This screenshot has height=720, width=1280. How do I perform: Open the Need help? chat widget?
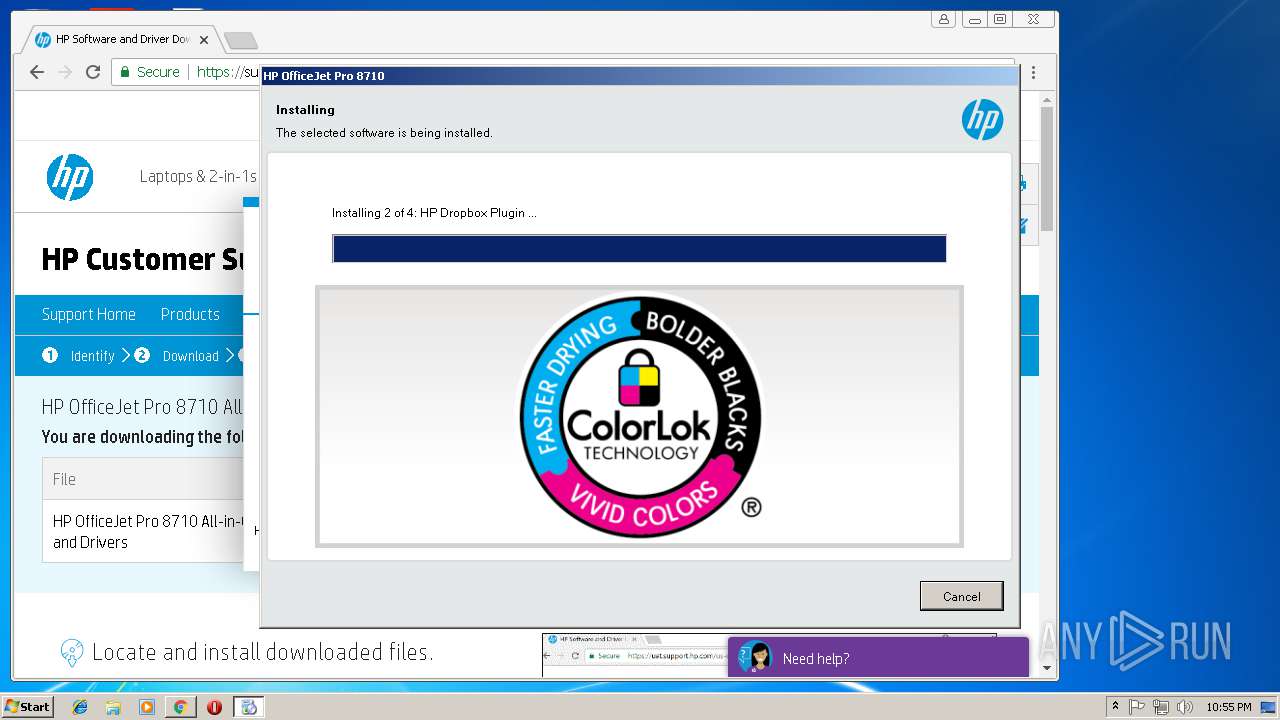878,658
